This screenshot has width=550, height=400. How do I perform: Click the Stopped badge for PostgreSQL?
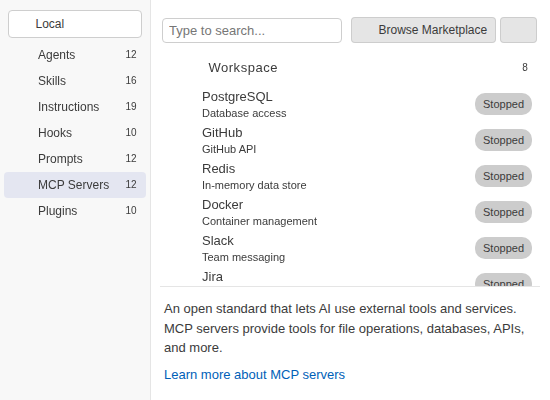point(503,104)
